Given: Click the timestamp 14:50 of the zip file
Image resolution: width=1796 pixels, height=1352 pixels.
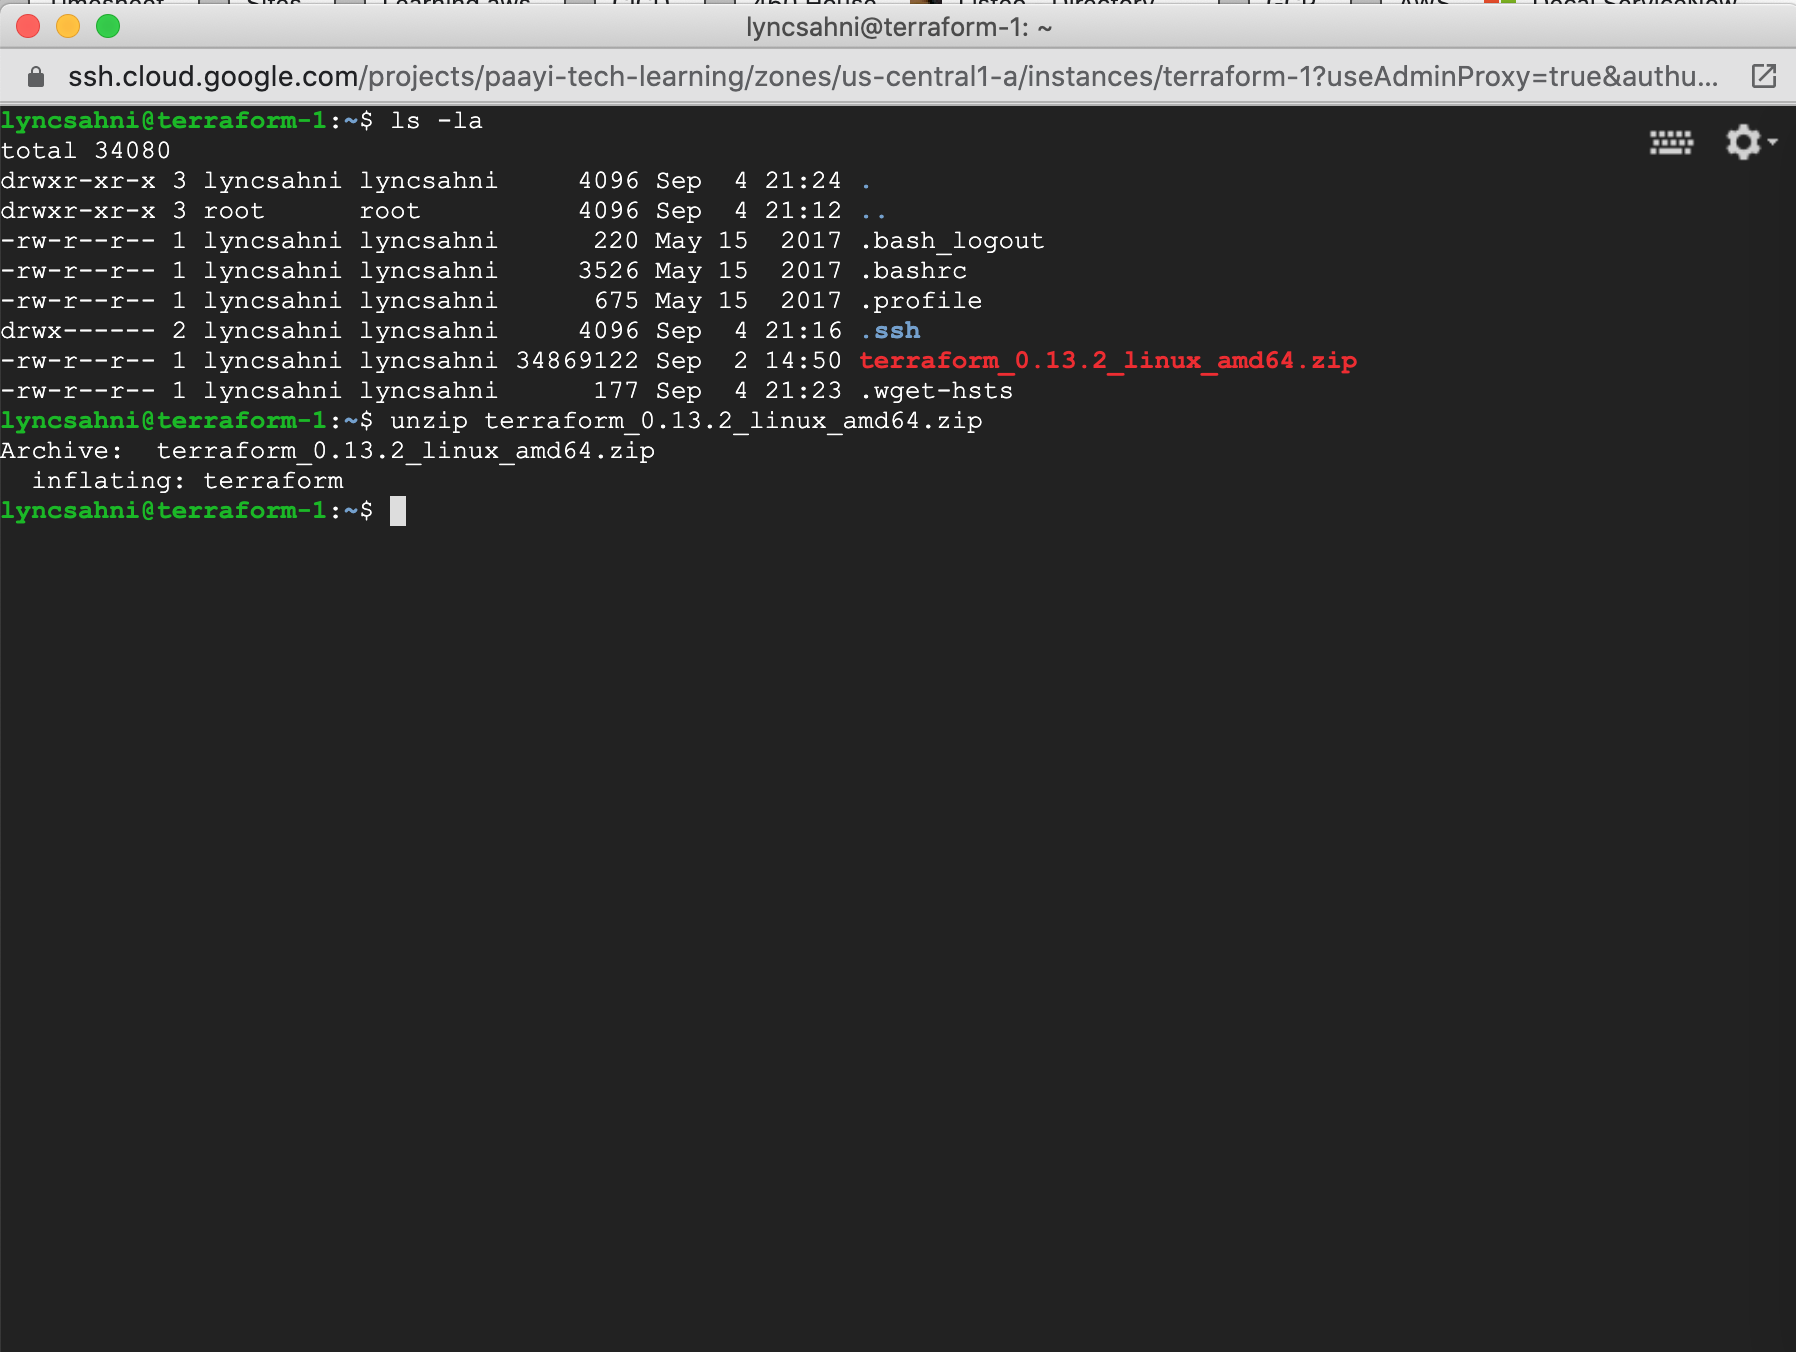Looking at the screenshot, I should point(803,361).
